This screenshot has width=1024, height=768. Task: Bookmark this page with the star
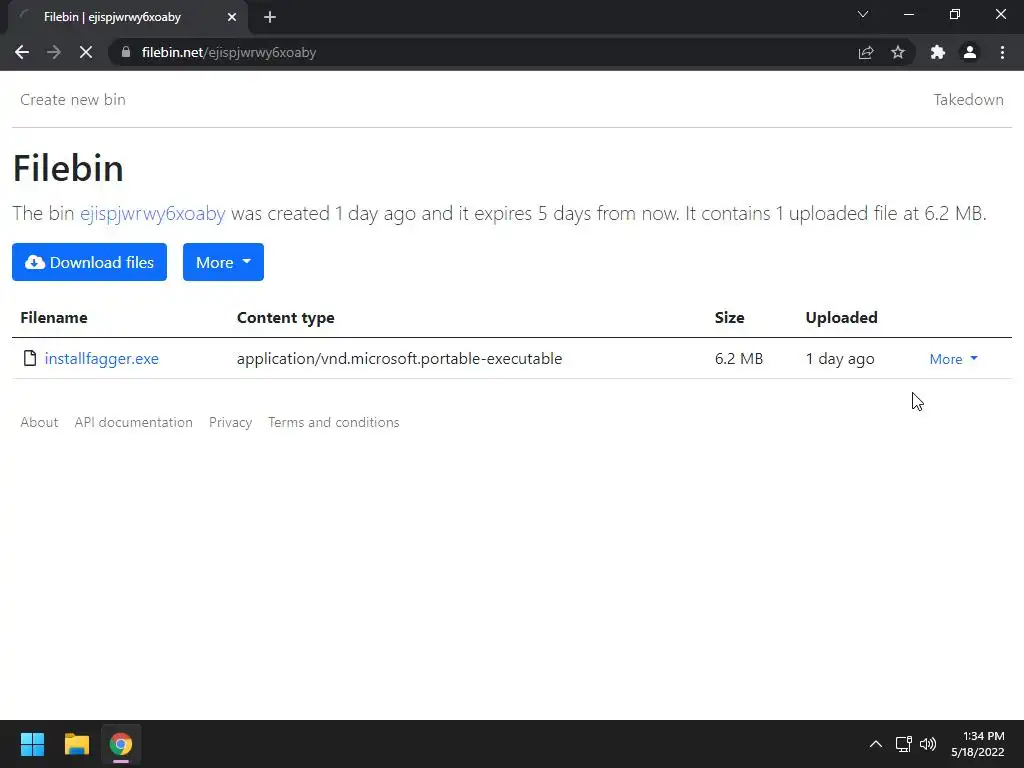[898, 52]
